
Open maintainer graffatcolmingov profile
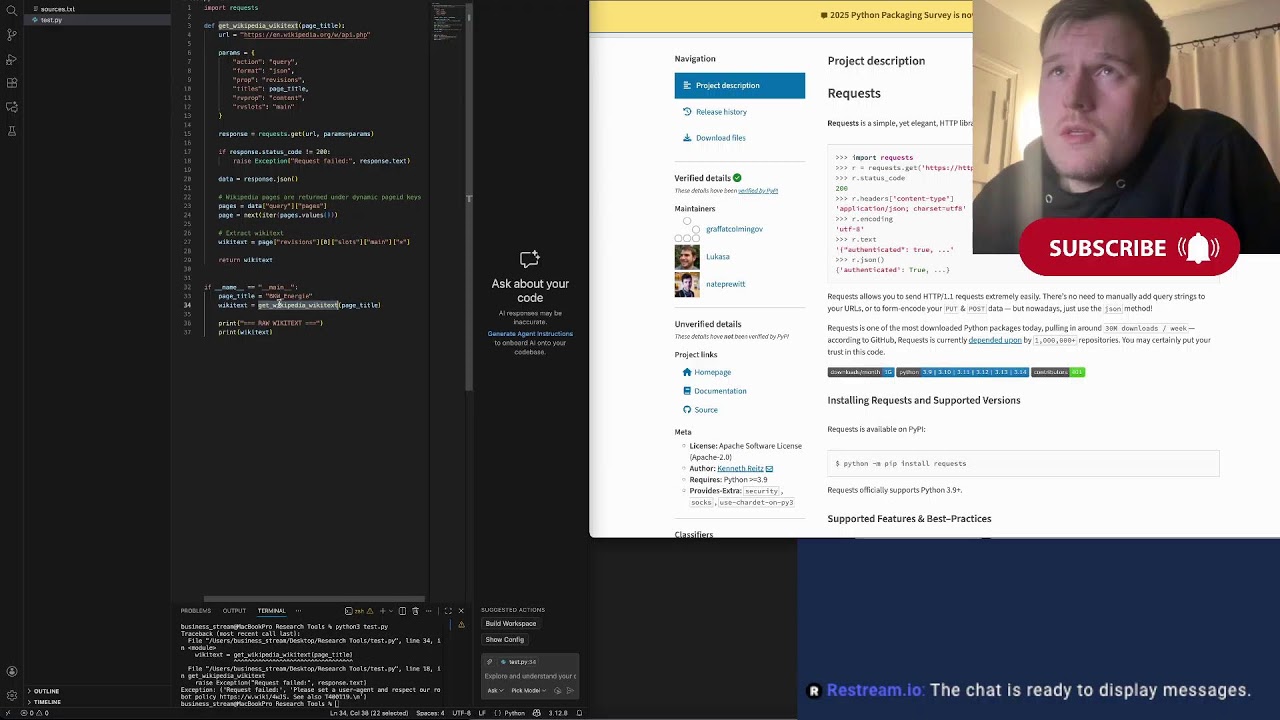734,229
